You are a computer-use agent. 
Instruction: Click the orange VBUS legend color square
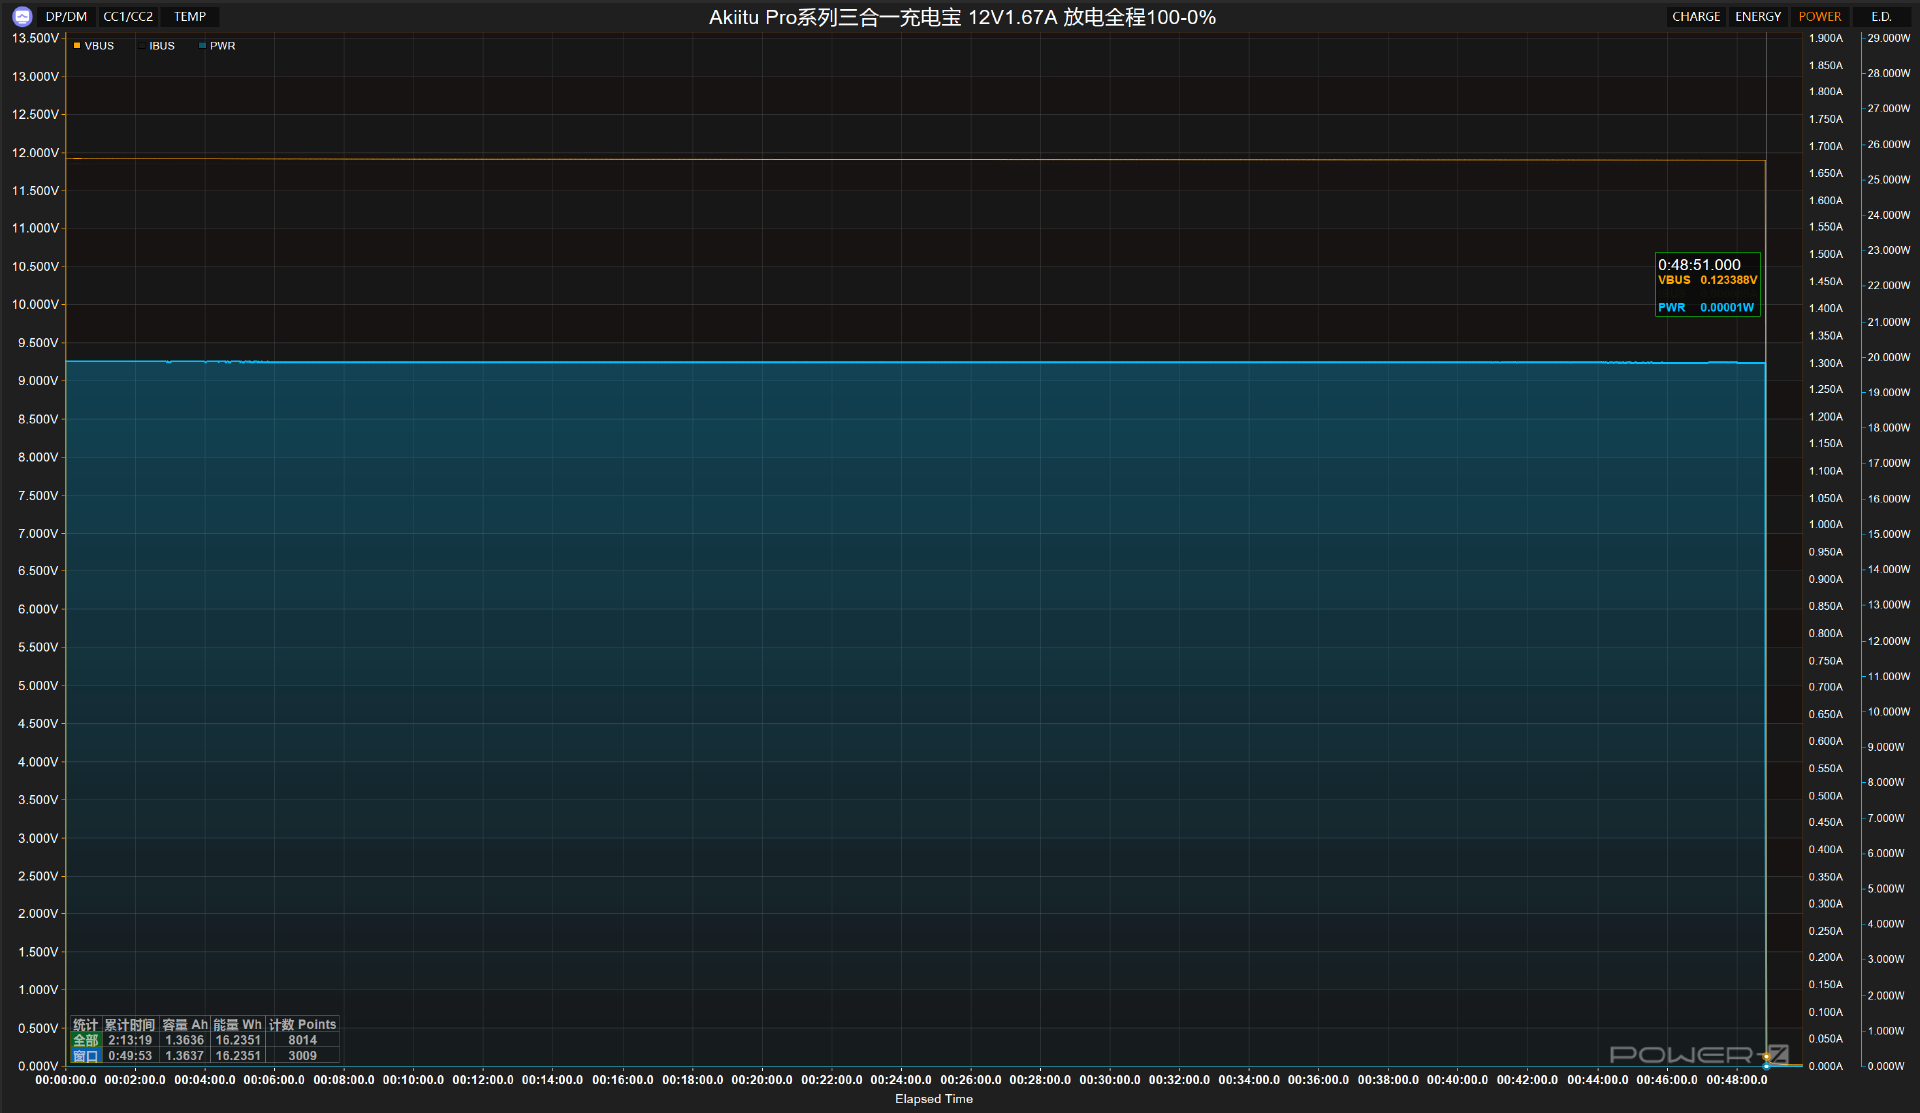tap(77, 46)
